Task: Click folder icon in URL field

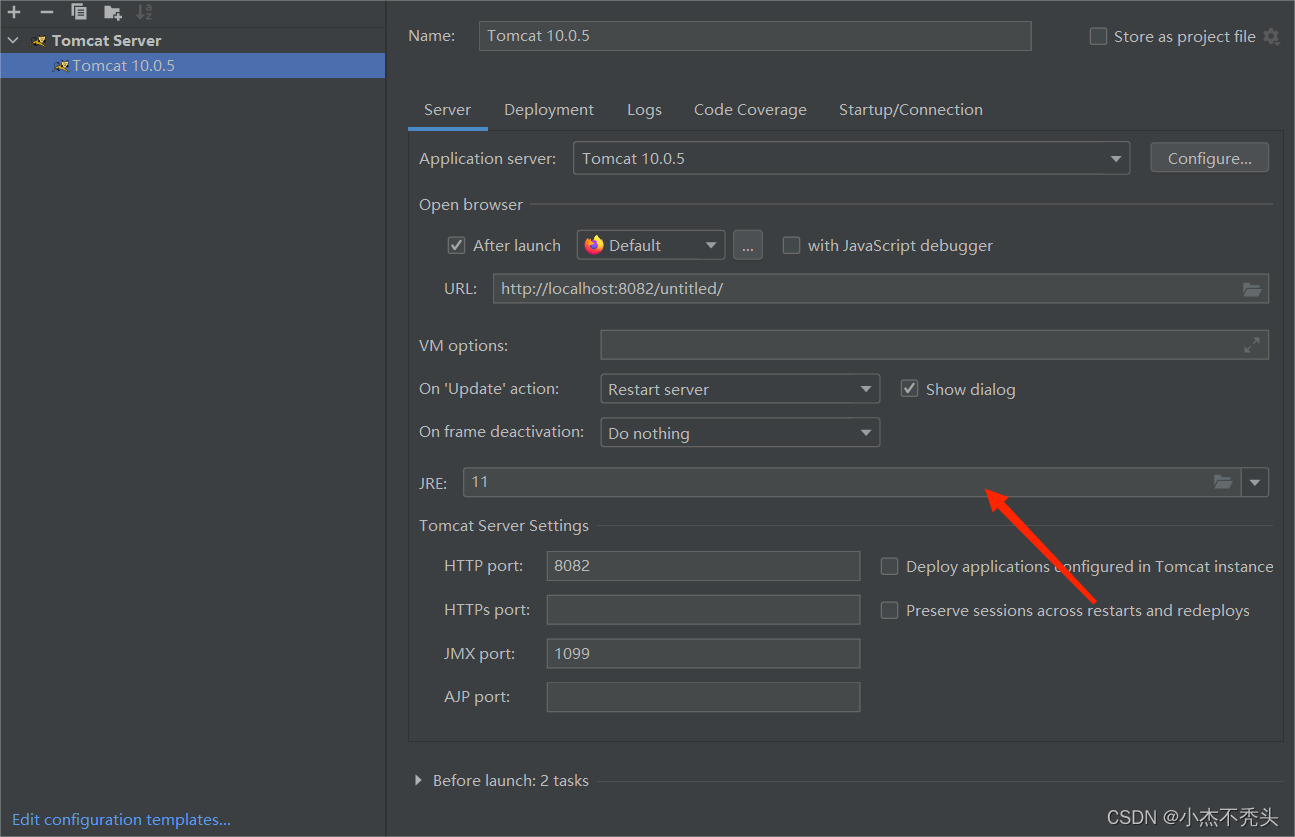Action: 1252,289
